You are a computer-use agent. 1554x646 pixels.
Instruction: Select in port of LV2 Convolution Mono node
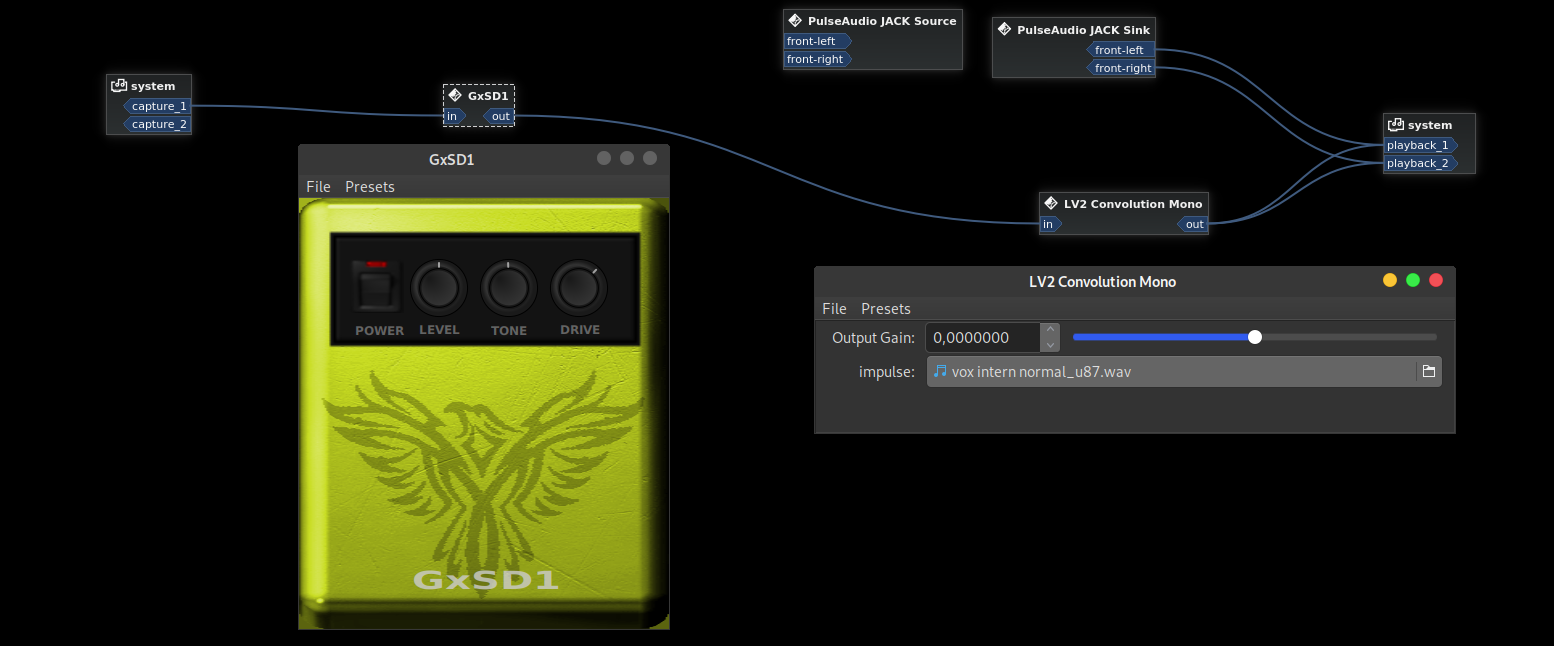click(x=1050, y=224)
